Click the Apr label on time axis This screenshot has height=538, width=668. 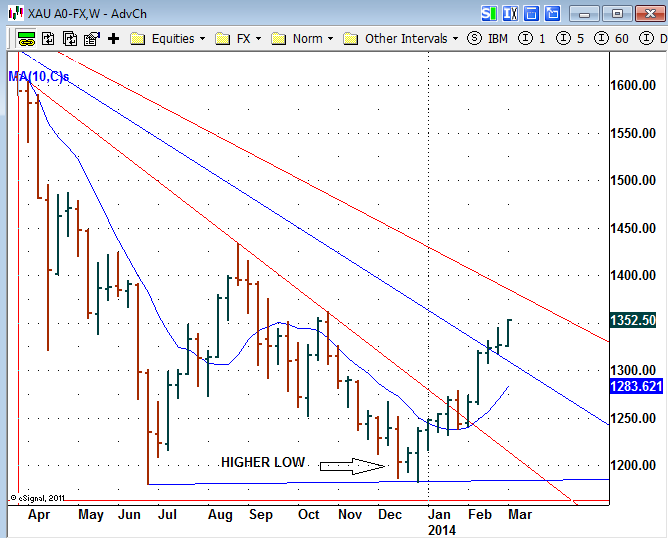(x=39, y=515)
